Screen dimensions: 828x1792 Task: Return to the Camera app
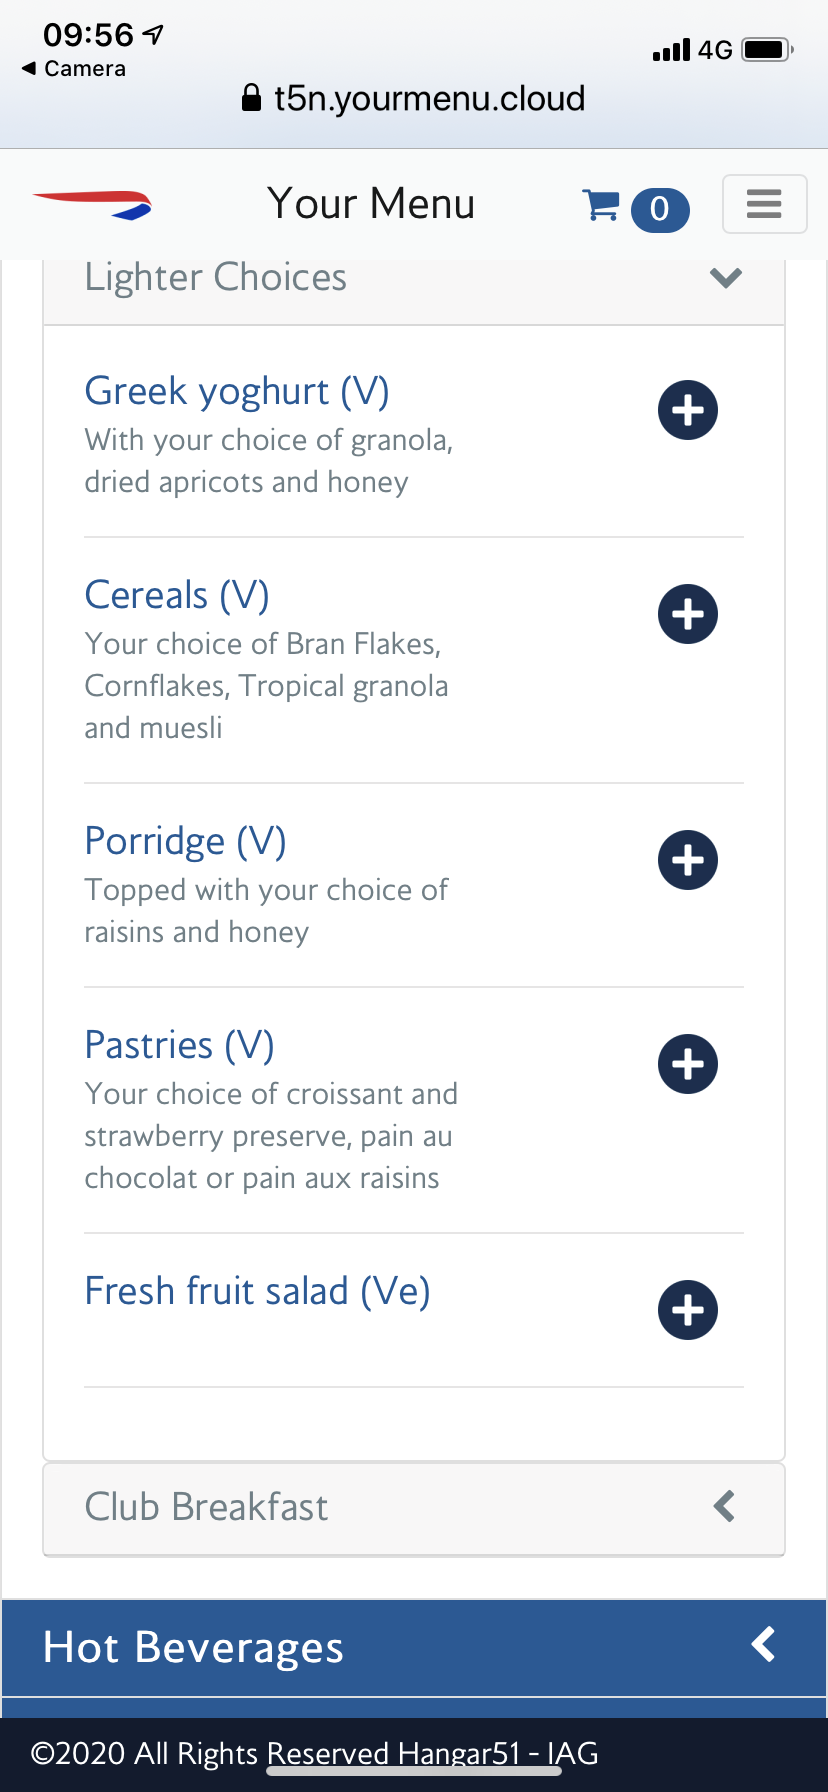[75, 68]
